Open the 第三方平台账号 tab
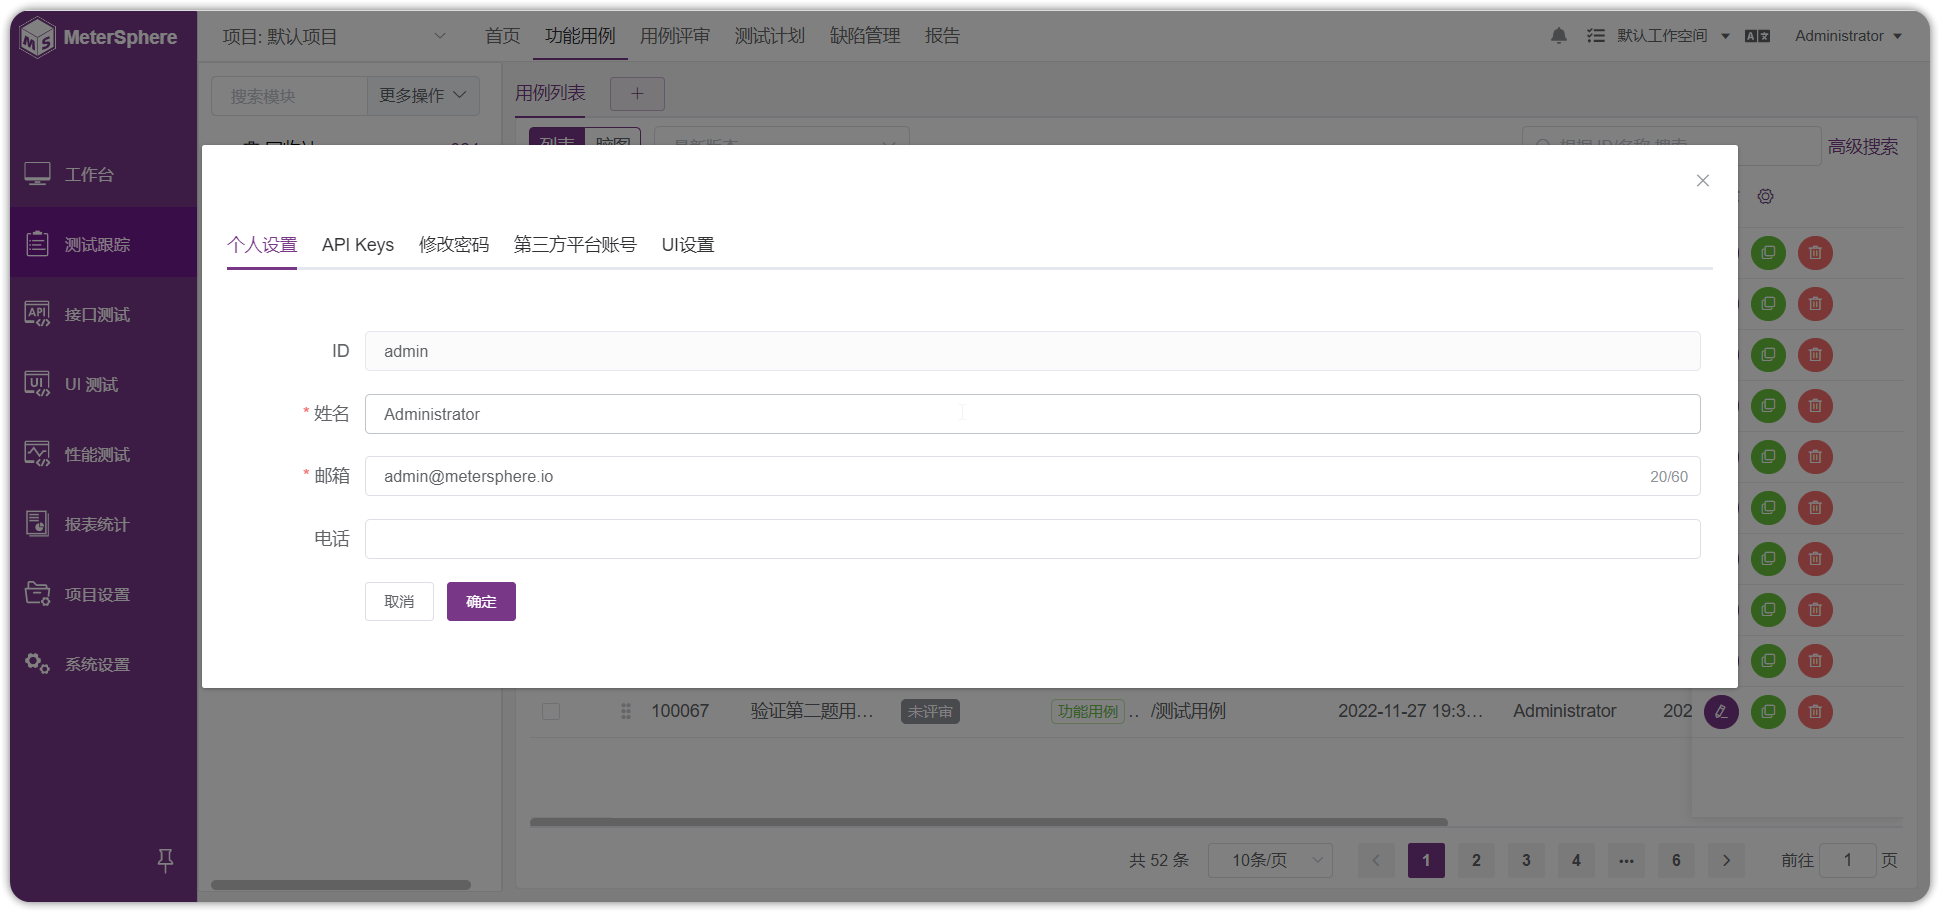 [x=575, y=245]
